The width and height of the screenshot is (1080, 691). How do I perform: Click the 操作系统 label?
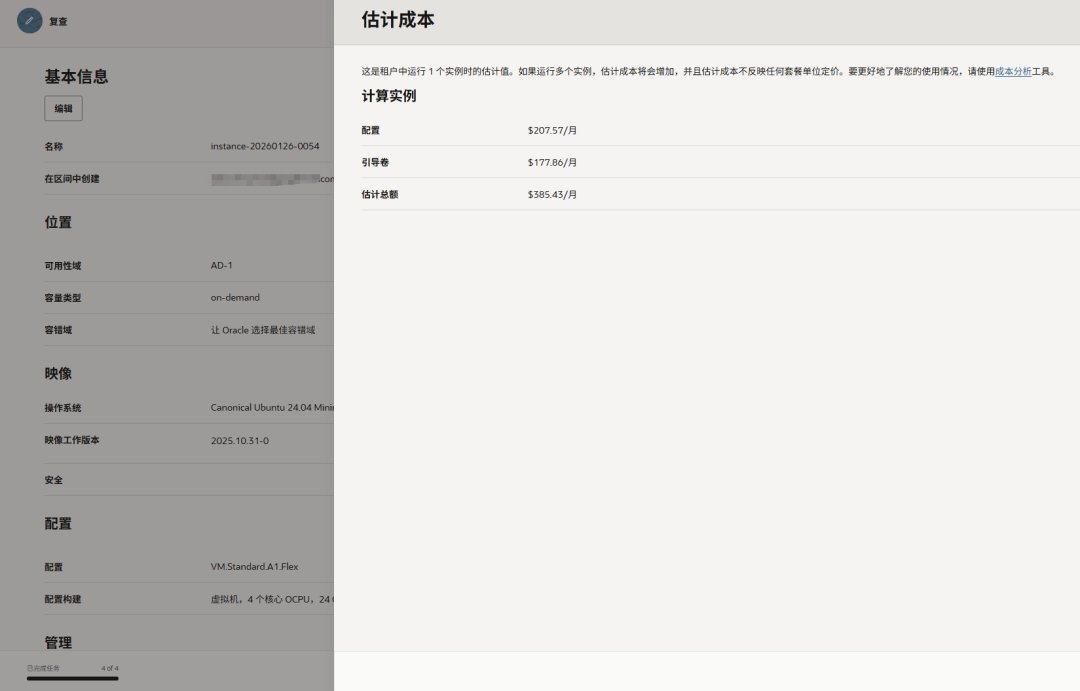[63, 408]
